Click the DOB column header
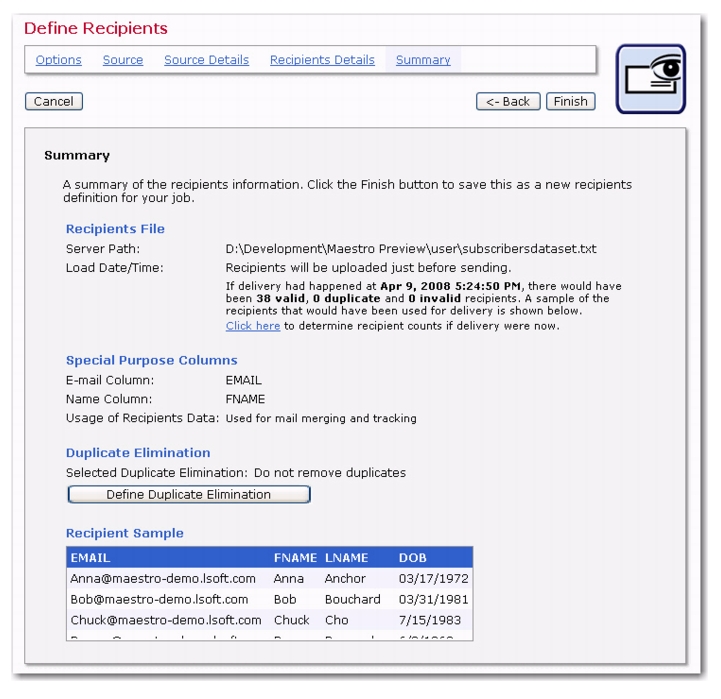The image size is (721, 699). [x=412, y=558]
